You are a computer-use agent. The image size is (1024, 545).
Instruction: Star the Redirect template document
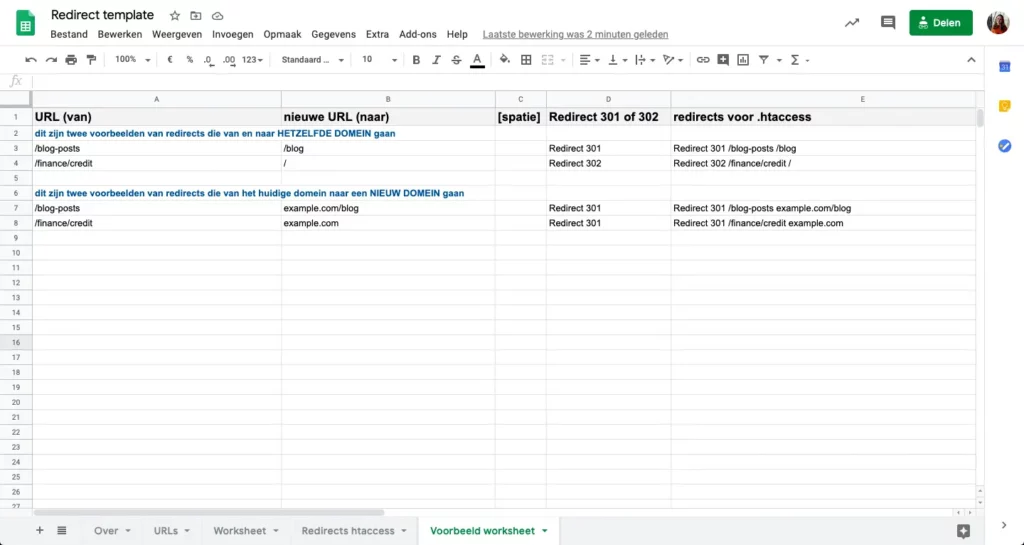[175, 16]
